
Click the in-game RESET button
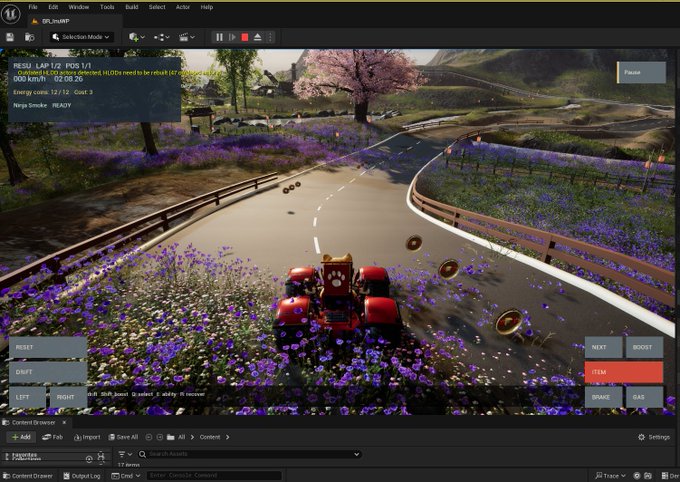[48, 348]
